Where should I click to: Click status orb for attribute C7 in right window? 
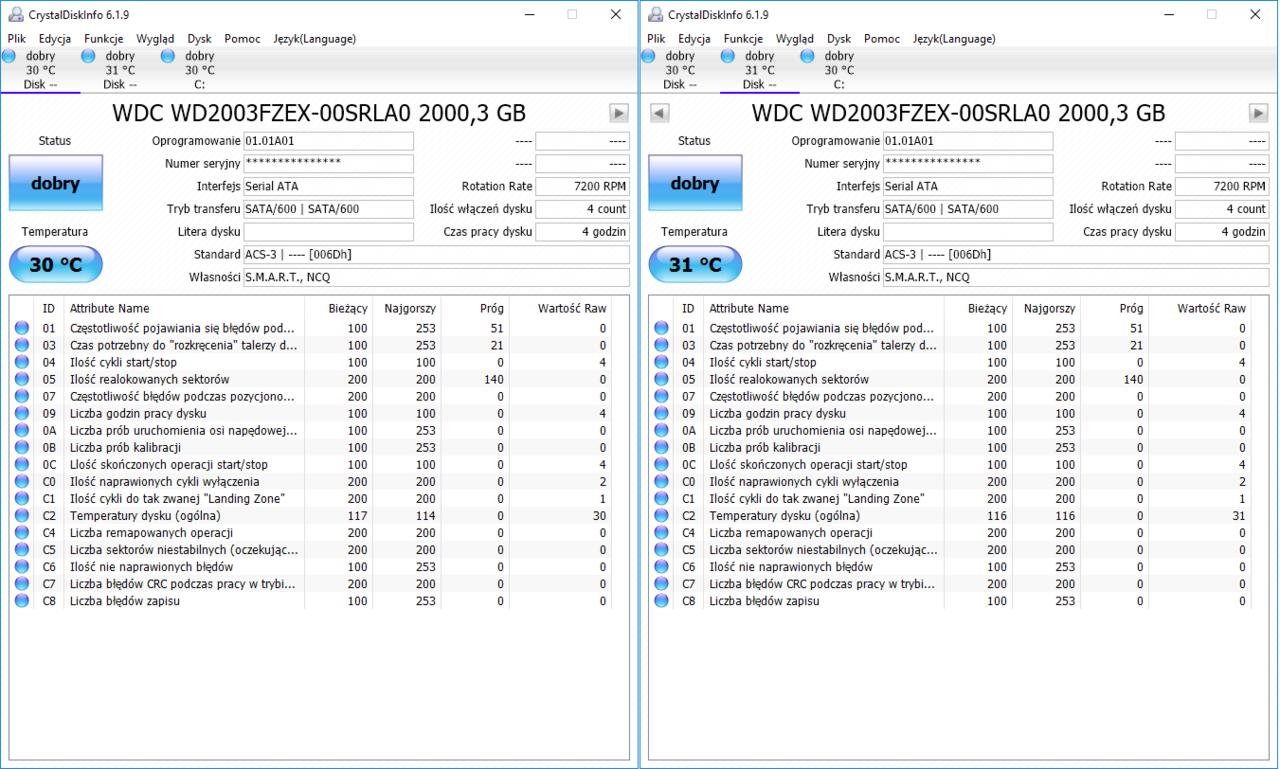(x=661, y=584)
